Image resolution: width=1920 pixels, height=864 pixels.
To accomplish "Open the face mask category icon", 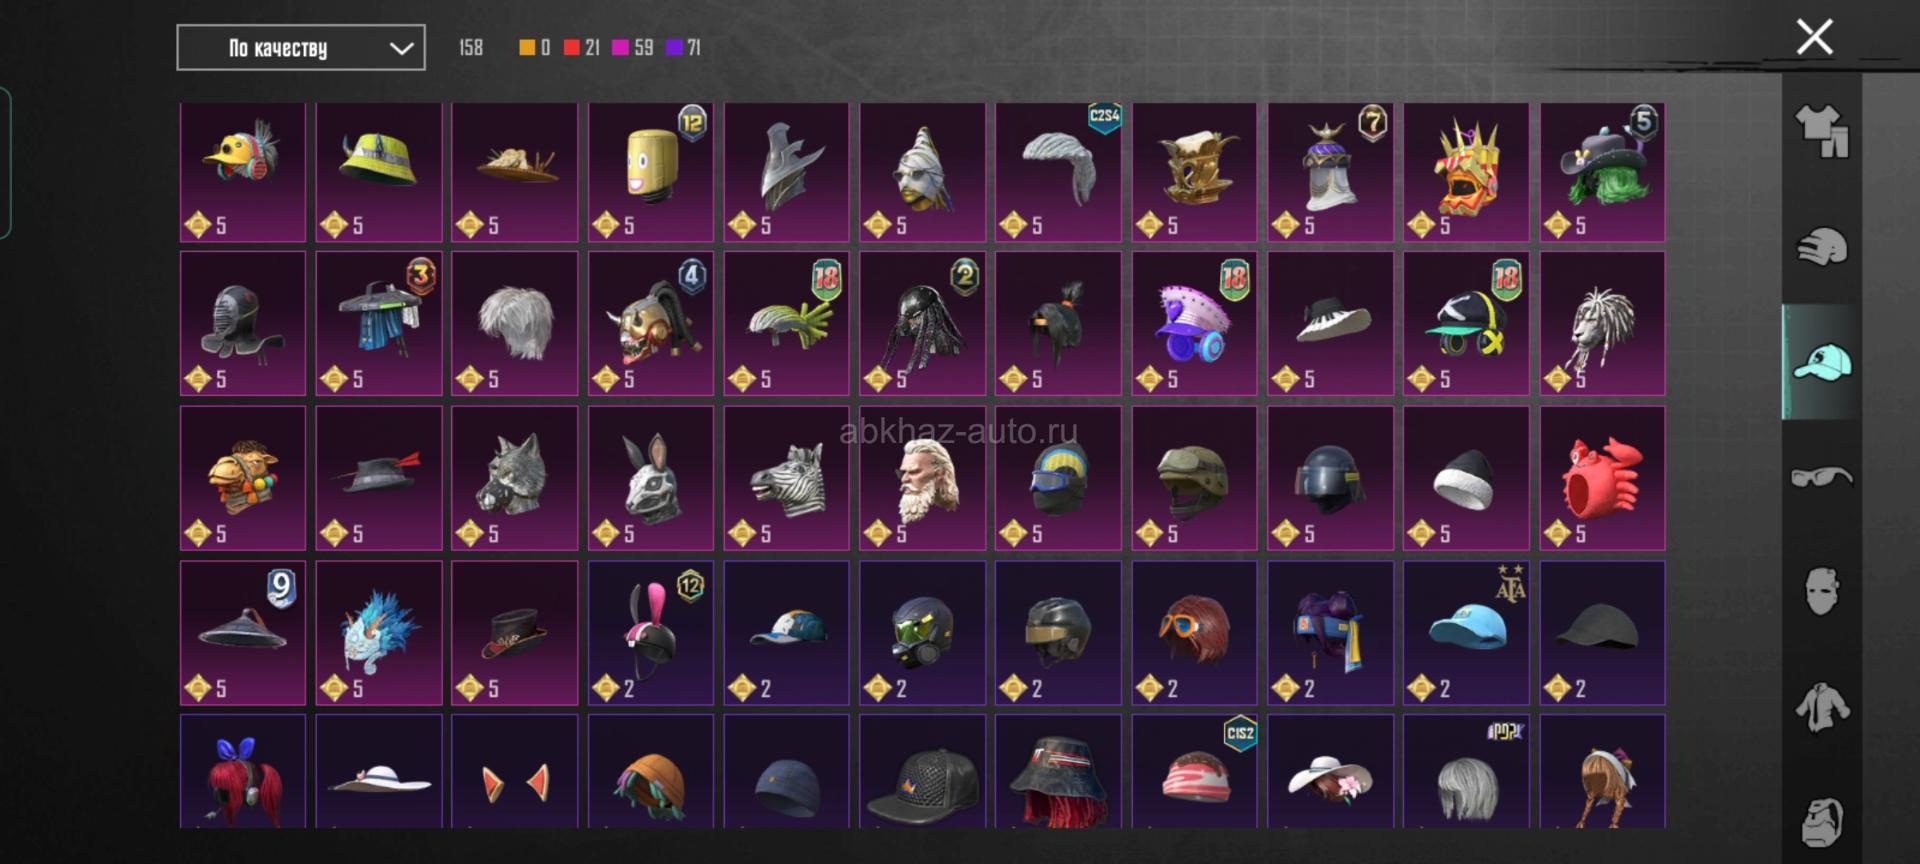I will click(x=1822, y=592).
